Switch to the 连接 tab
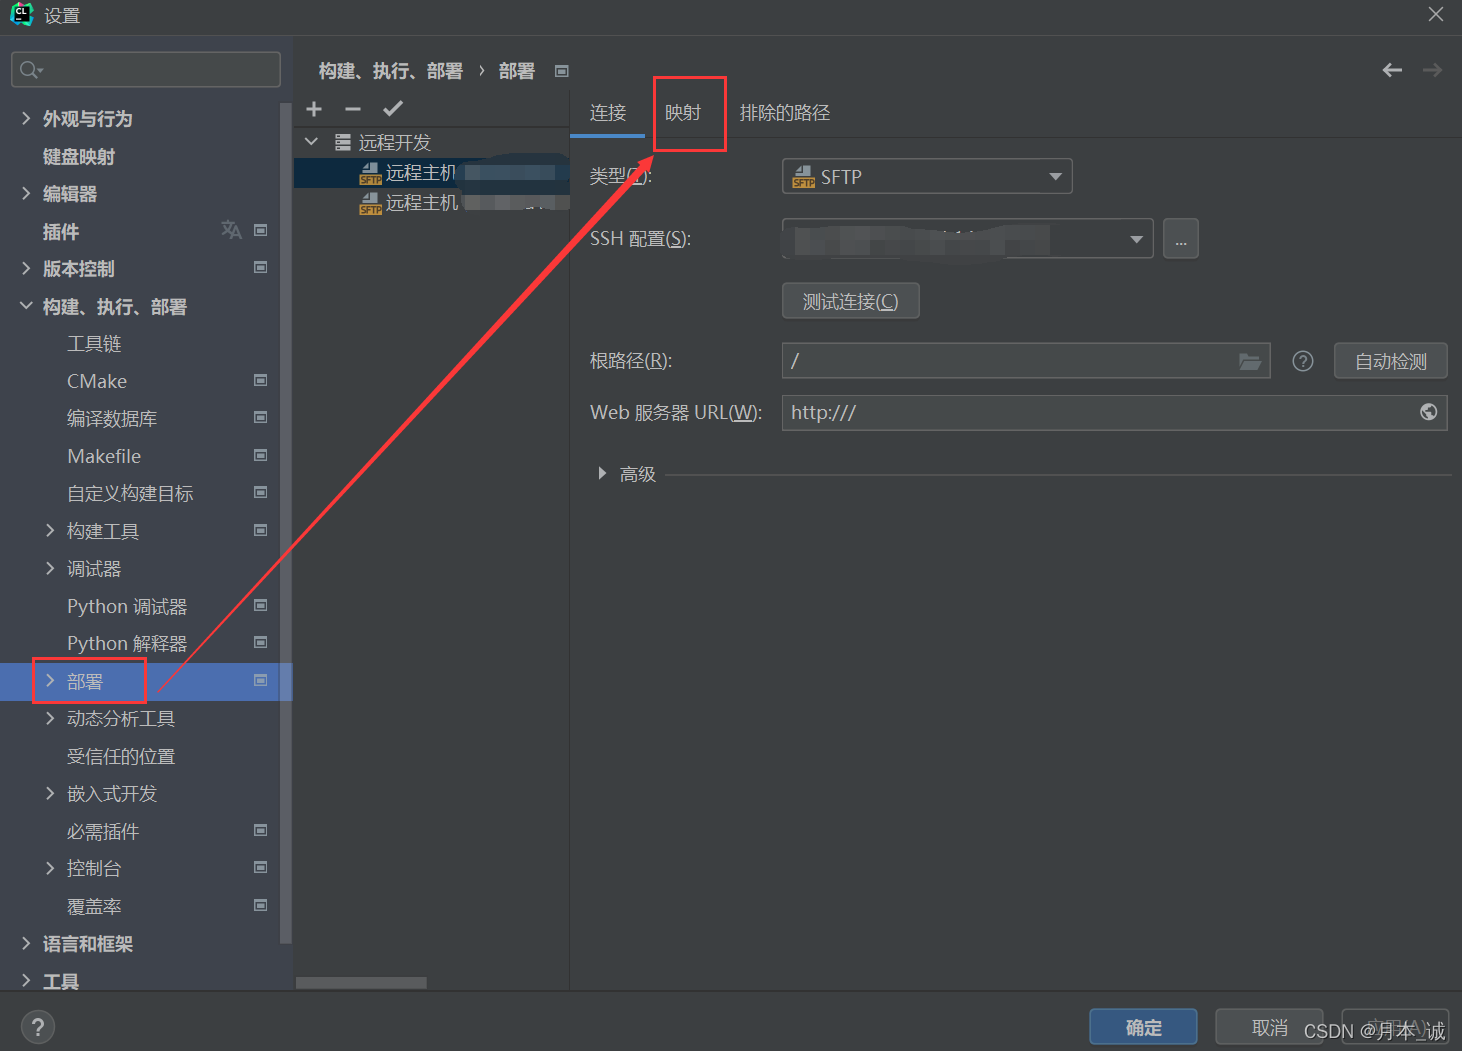Image resolution: width=1462 pixels, height=1051 pixels. pos(608,113)
